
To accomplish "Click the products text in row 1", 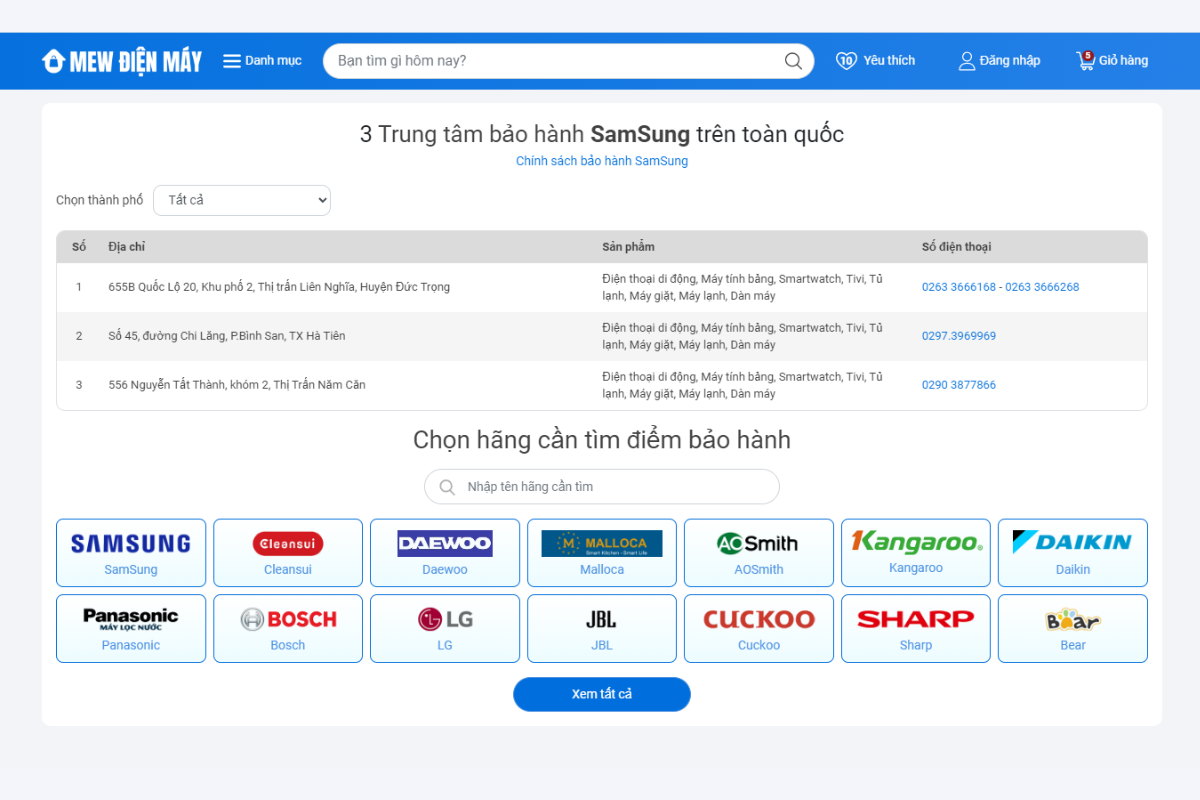I will click(x=743, y=287).
